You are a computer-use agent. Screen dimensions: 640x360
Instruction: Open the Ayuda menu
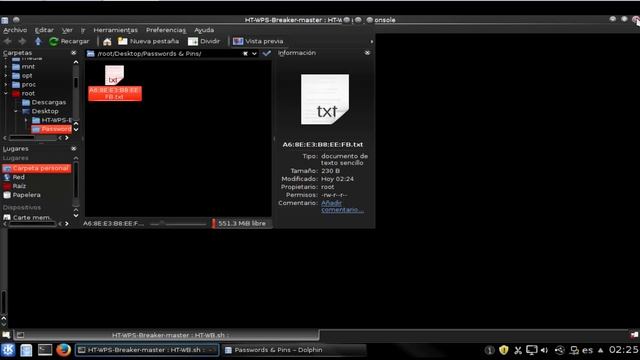(x=204, y=30)
